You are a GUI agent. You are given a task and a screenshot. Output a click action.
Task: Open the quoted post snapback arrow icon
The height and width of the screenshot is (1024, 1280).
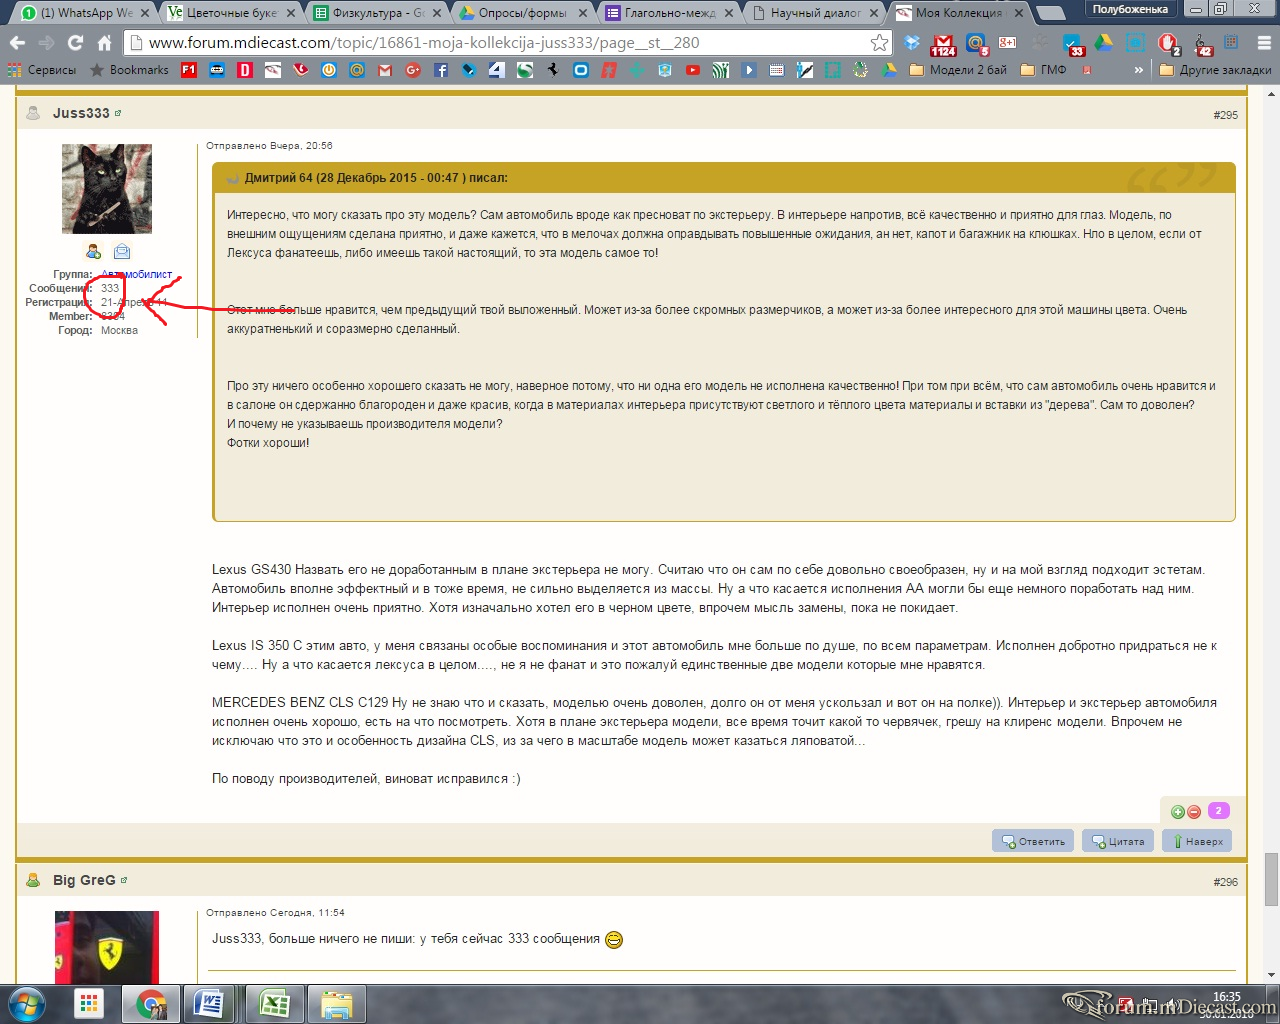[x=234, y=178]
